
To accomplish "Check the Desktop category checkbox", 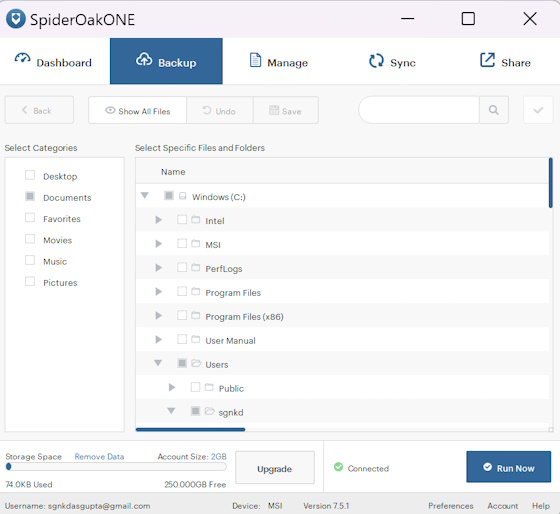I will 30,175.
